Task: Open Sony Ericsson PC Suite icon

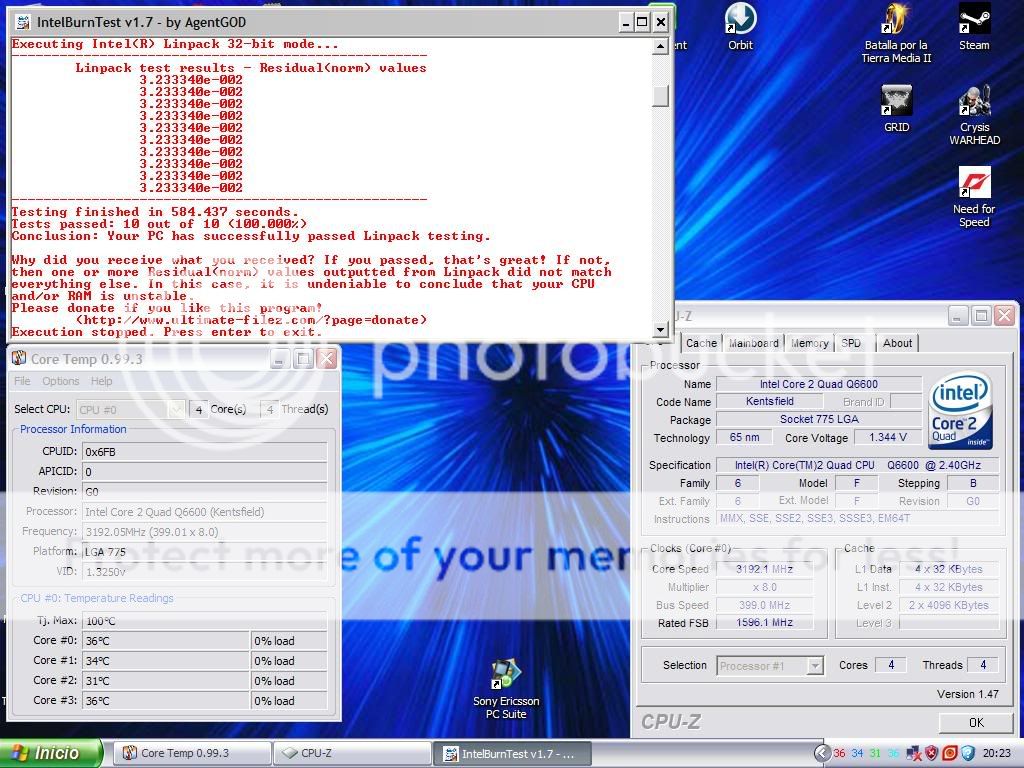Action: (x=506, y=689)
